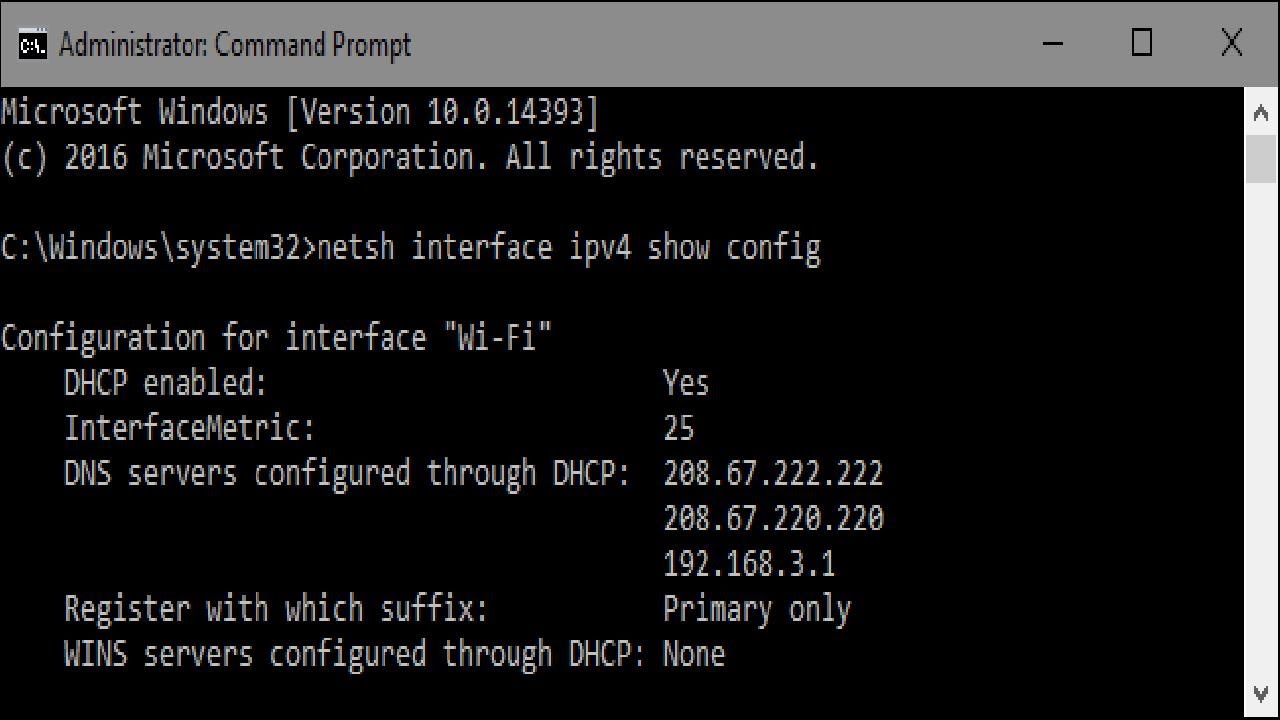Screen dimensions: 1280x720
Task: Click the "Administrator: Command Prompt" title text
Action: coord(235,45)
